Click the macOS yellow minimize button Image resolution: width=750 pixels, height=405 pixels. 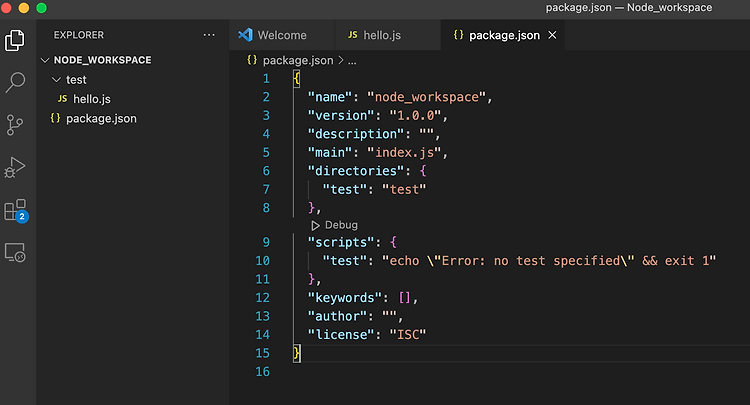click(24, 8)
